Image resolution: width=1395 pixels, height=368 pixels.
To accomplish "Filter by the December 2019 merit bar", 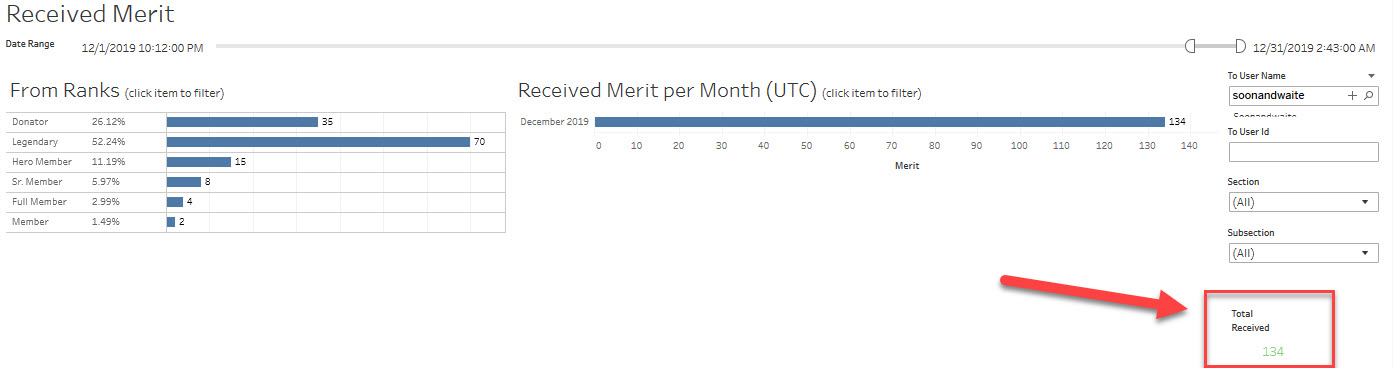I will pyautogui.click(x=879, y=122).
